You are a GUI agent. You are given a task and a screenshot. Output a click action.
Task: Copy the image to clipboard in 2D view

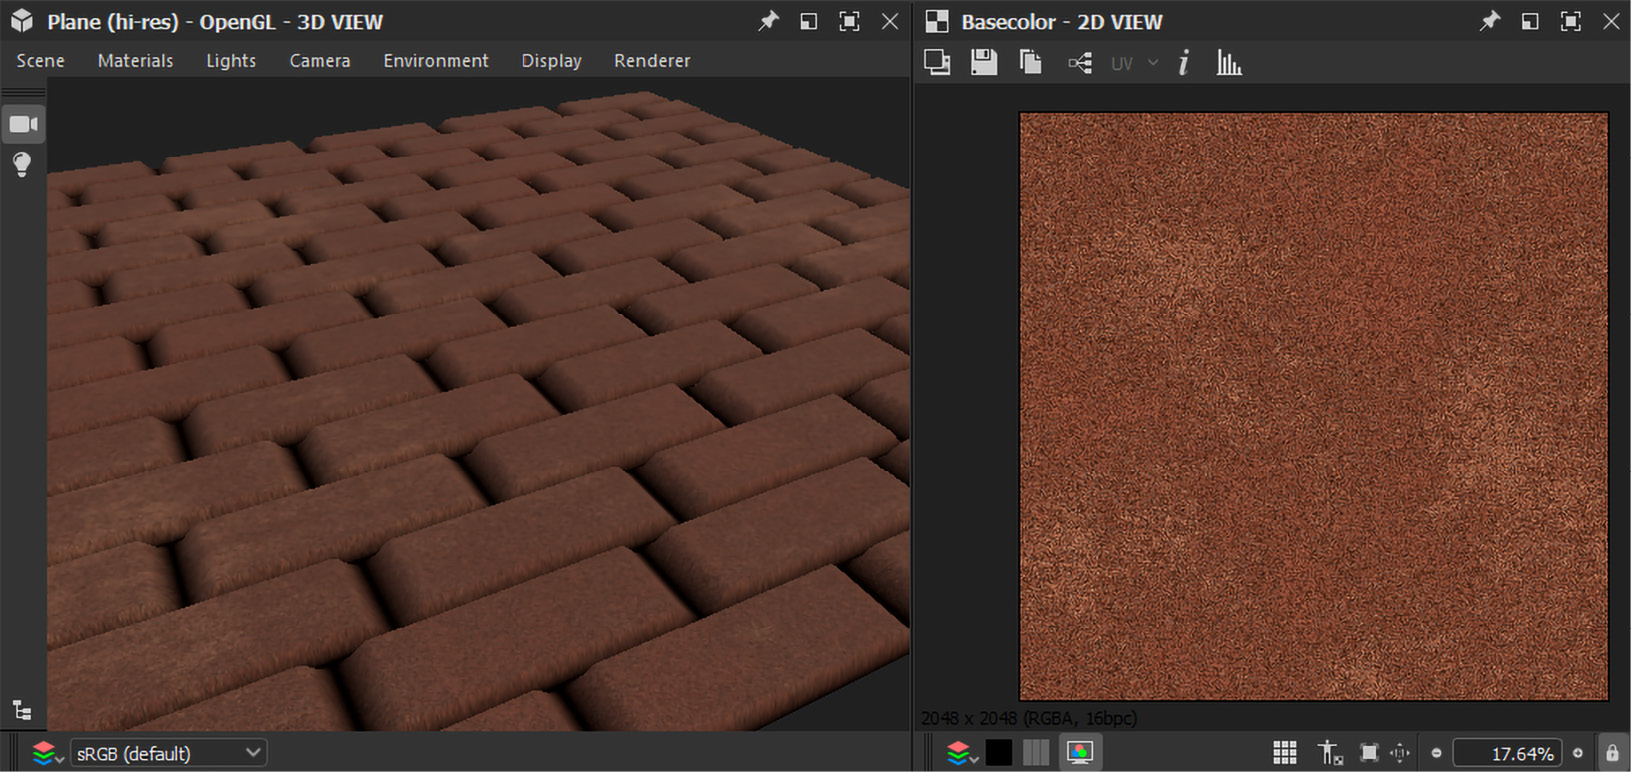pyautogui.click(x=1030, y=63)
